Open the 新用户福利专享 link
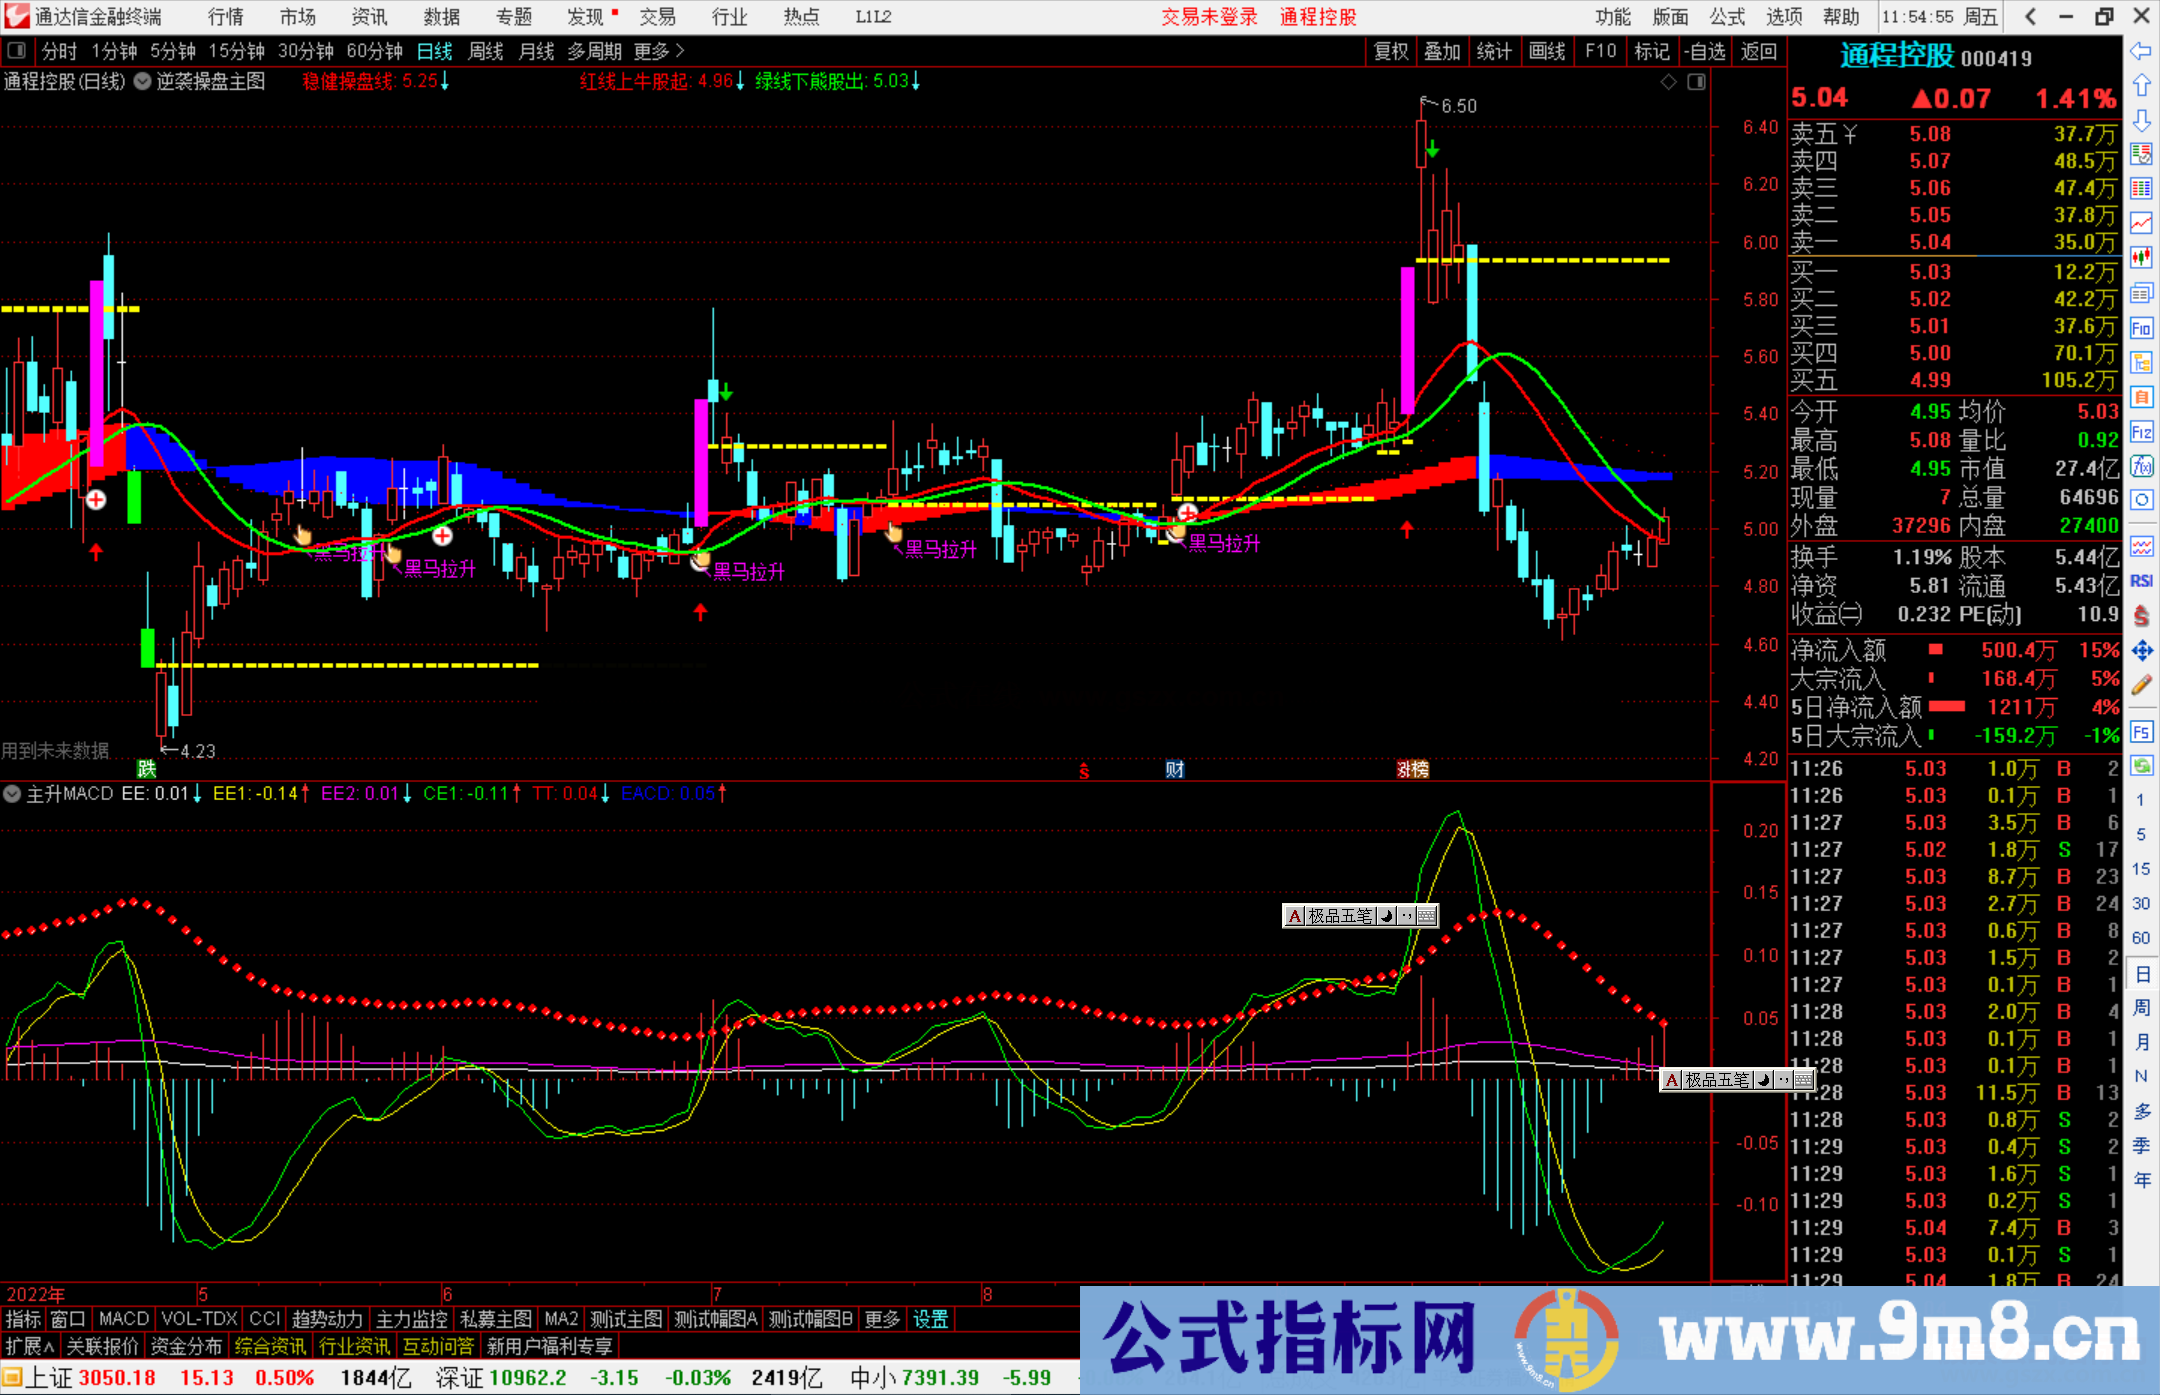This screenshot has width=2160, height=1395. click(x=550, y=1346)
